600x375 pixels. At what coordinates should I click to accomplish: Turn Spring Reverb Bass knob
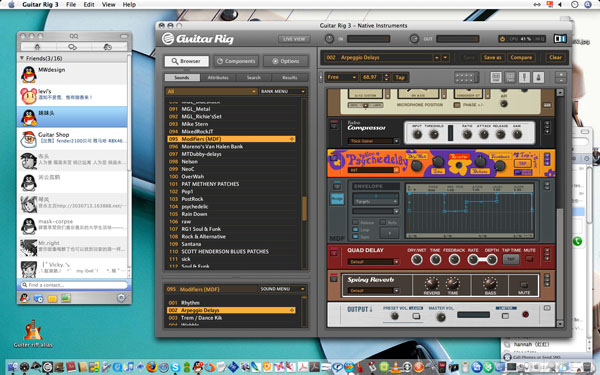[490, 284]
